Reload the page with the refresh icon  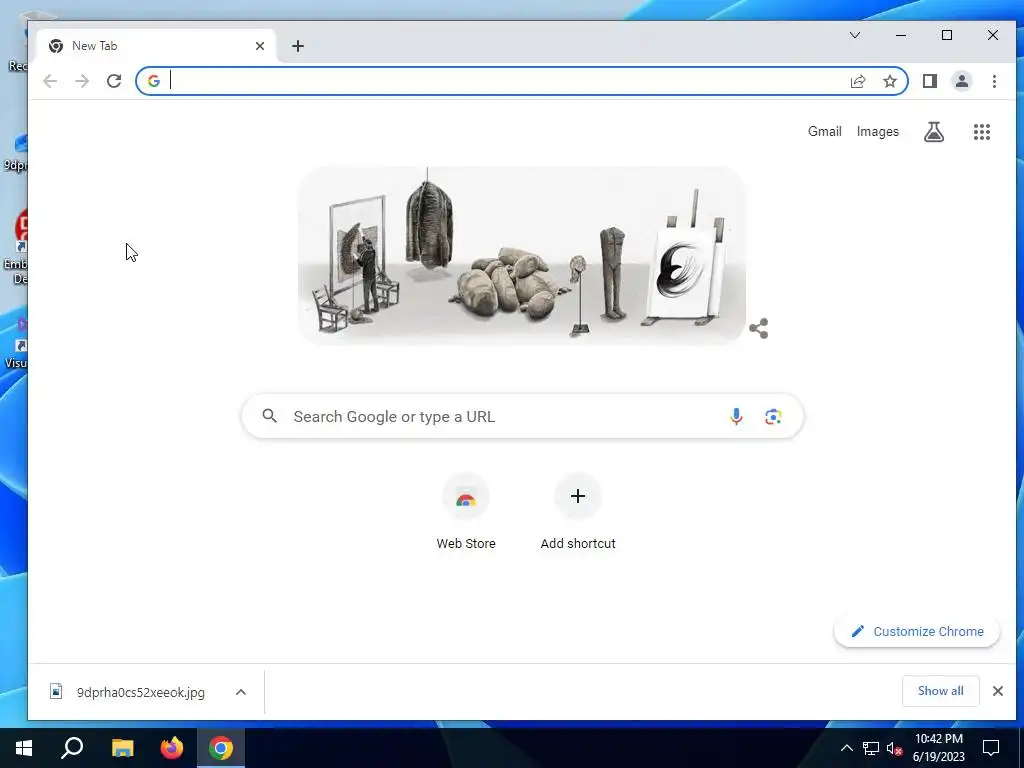pos(114,81)
